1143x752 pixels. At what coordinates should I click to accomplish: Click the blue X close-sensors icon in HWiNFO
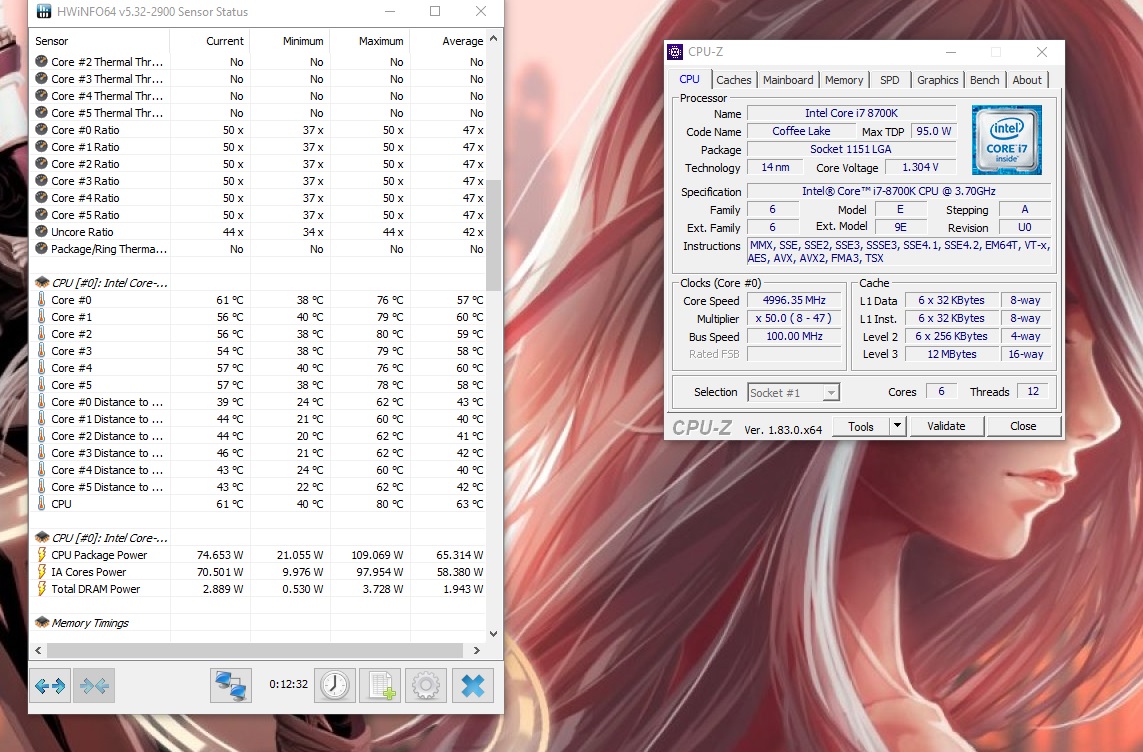(472, 686)
